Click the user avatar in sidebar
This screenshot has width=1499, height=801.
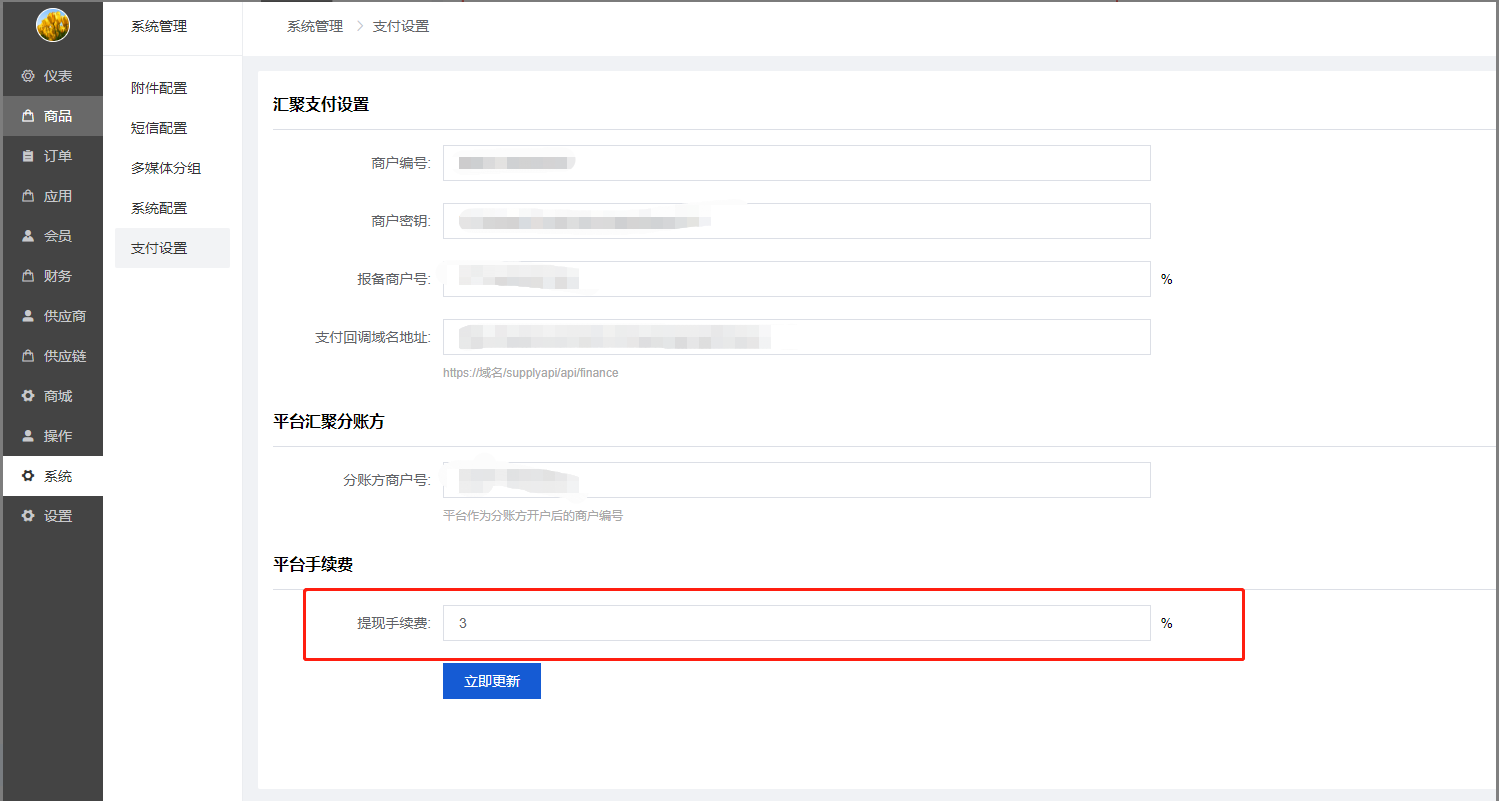coord(52,25)
